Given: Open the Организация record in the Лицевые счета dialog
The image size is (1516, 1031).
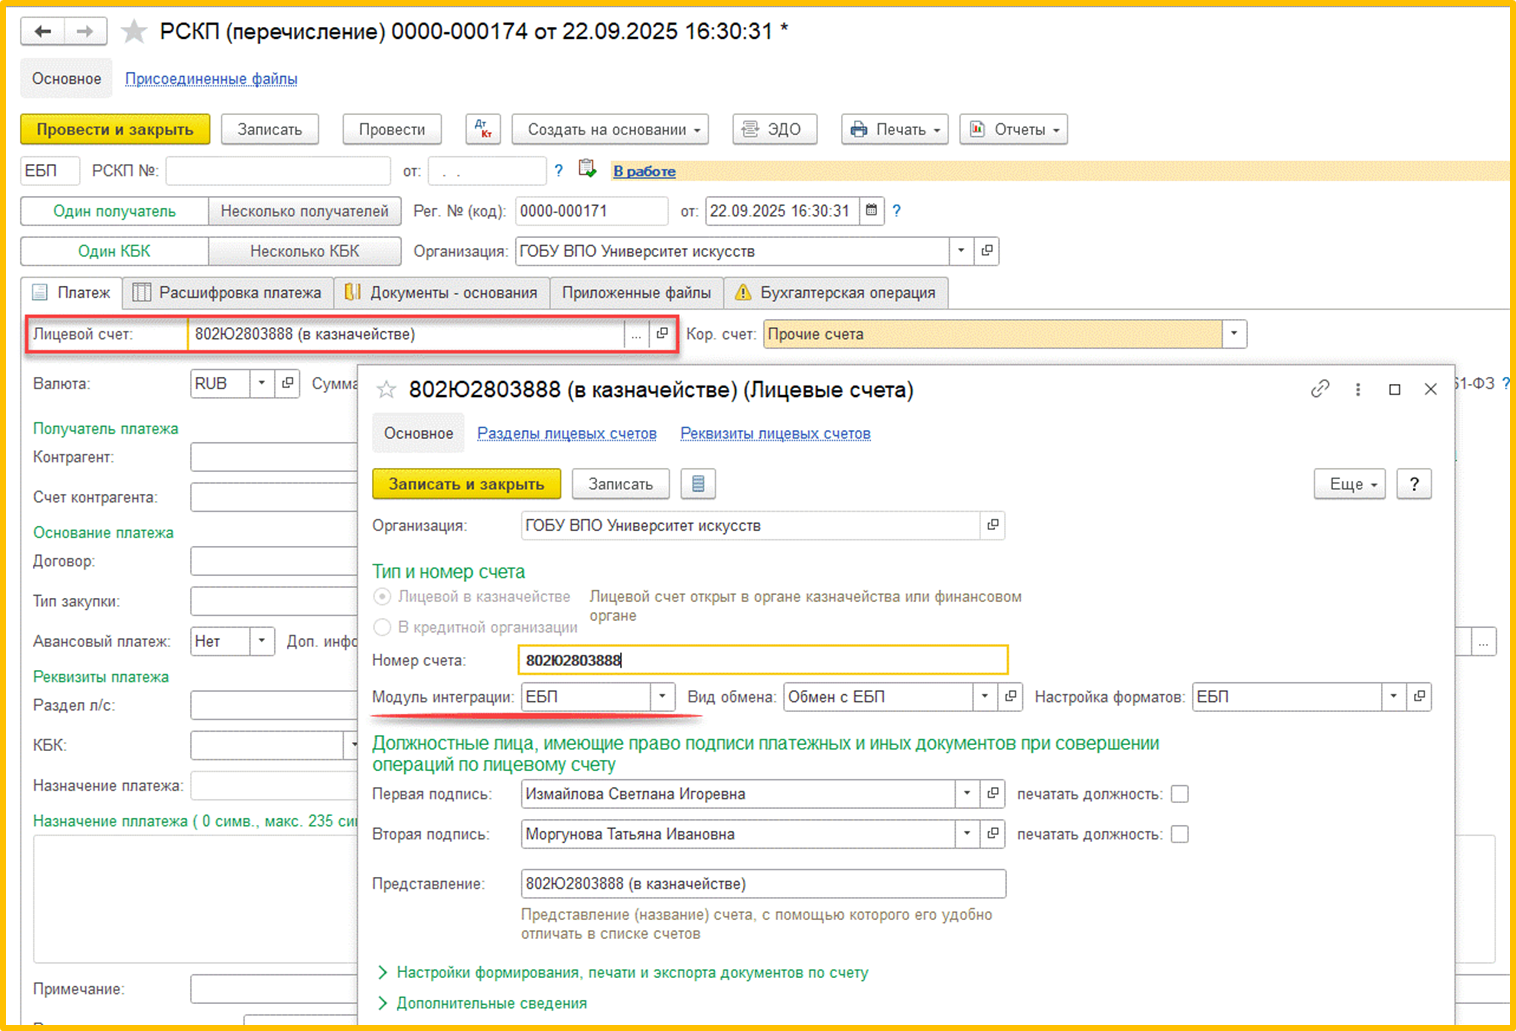Looking at the screenshot, I should pyautogui.click(x=993, y=525).
